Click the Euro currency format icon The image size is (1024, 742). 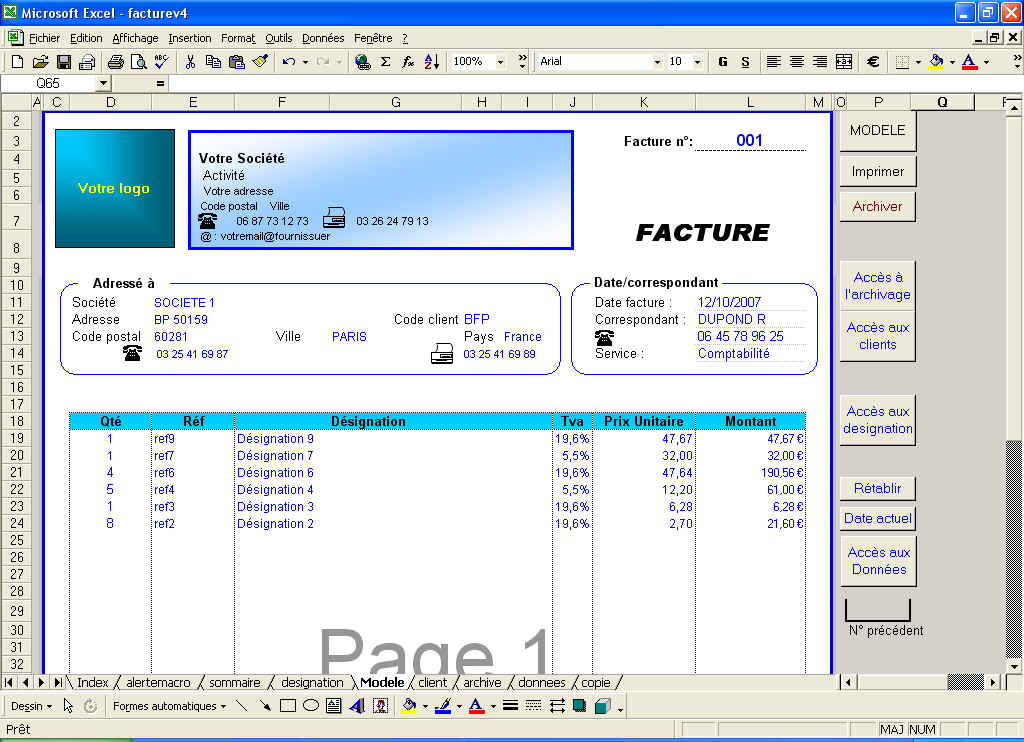click(872, 62)
